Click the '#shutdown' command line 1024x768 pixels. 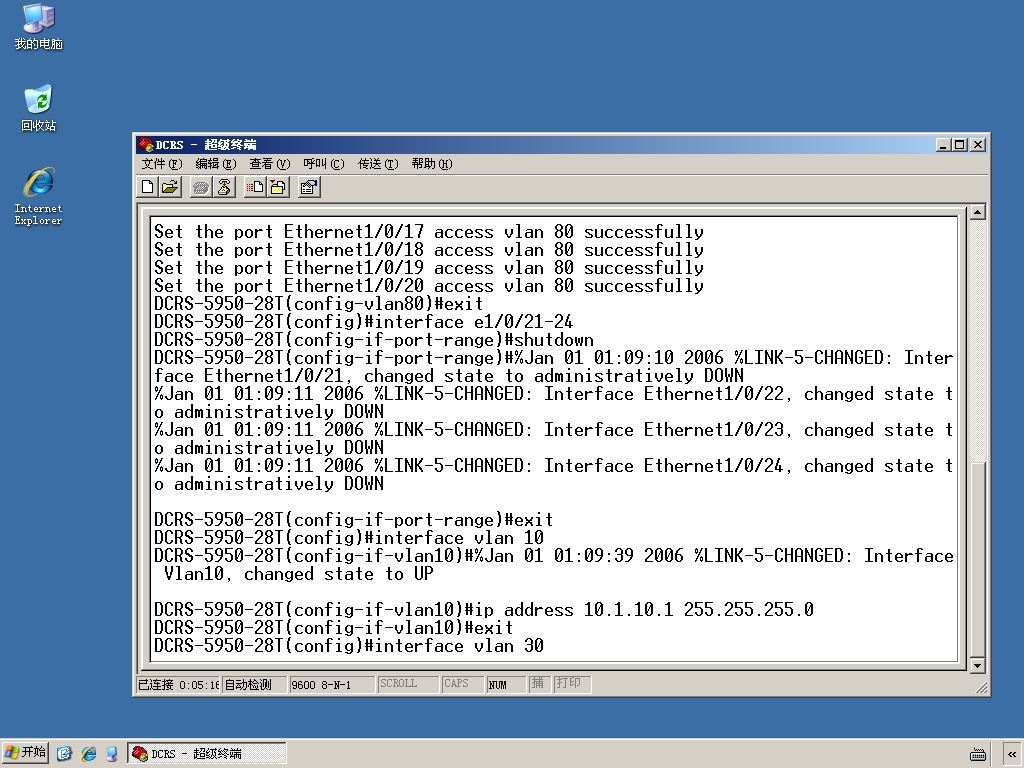click(x=374, y=340)
